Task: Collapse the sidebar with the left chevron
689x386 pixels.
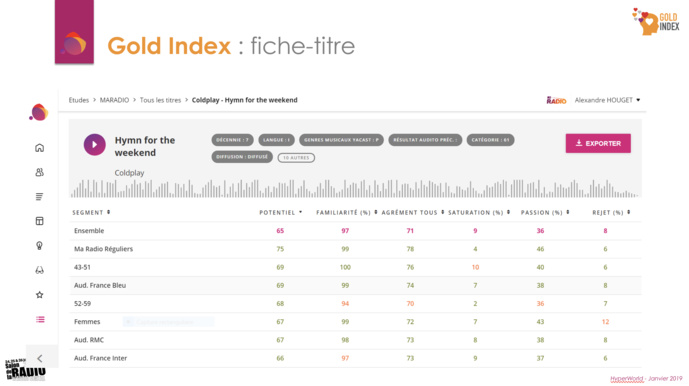Action: coord(40,358)
